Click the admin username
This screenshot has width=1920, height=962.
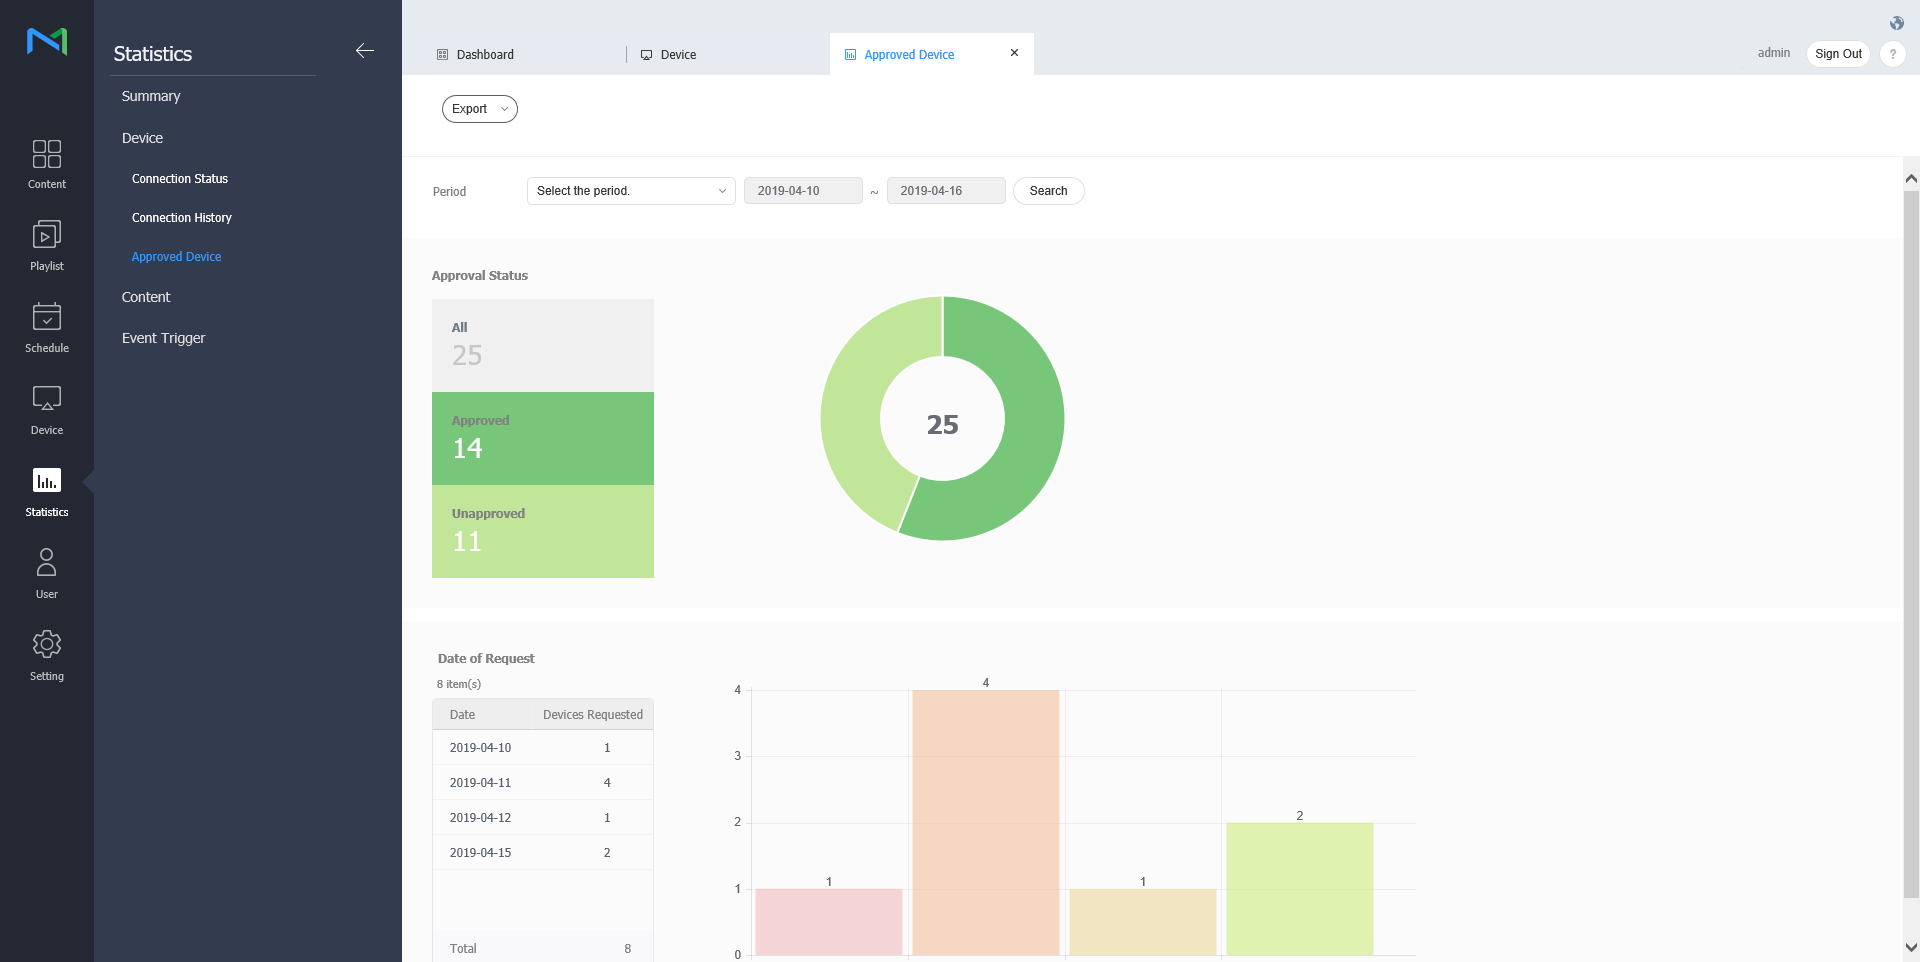click(x=1774, y=53)
